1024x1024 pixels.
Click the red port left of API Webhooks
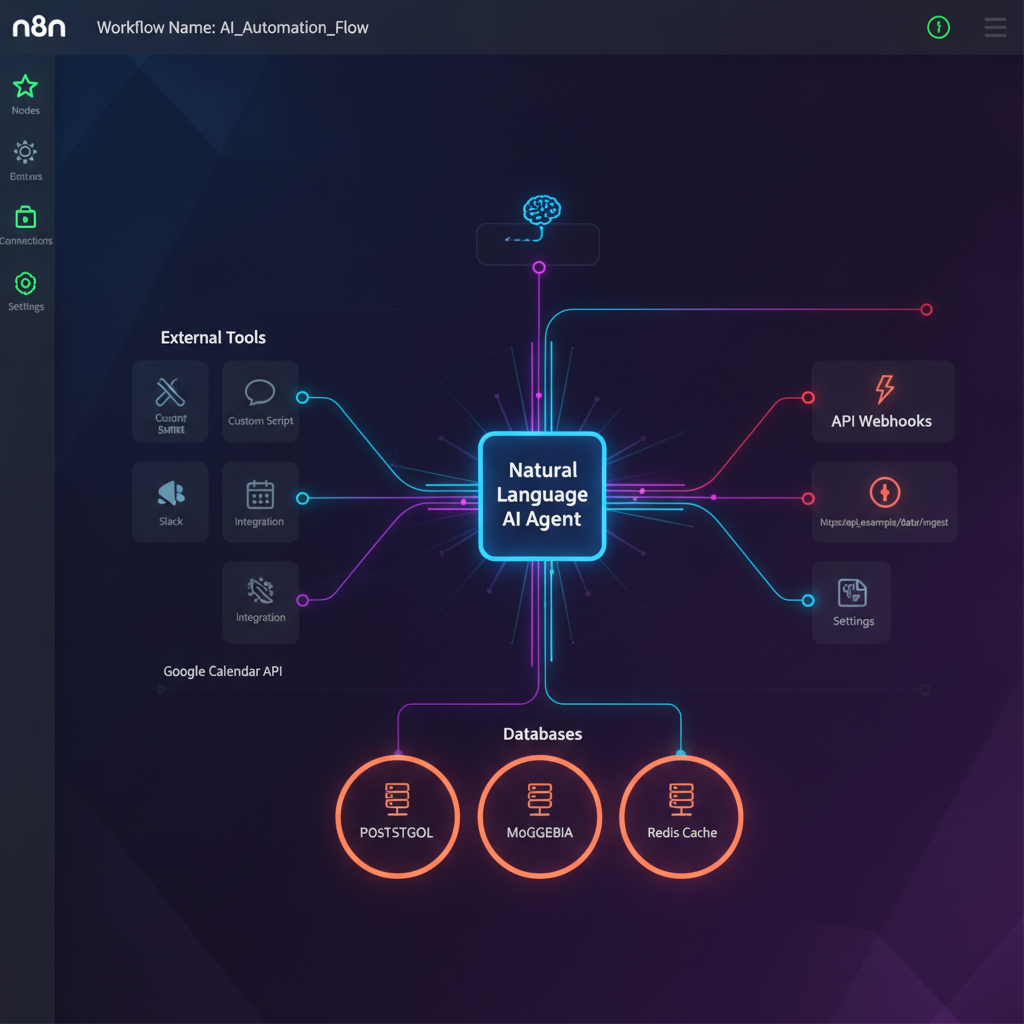coord(808,398)
